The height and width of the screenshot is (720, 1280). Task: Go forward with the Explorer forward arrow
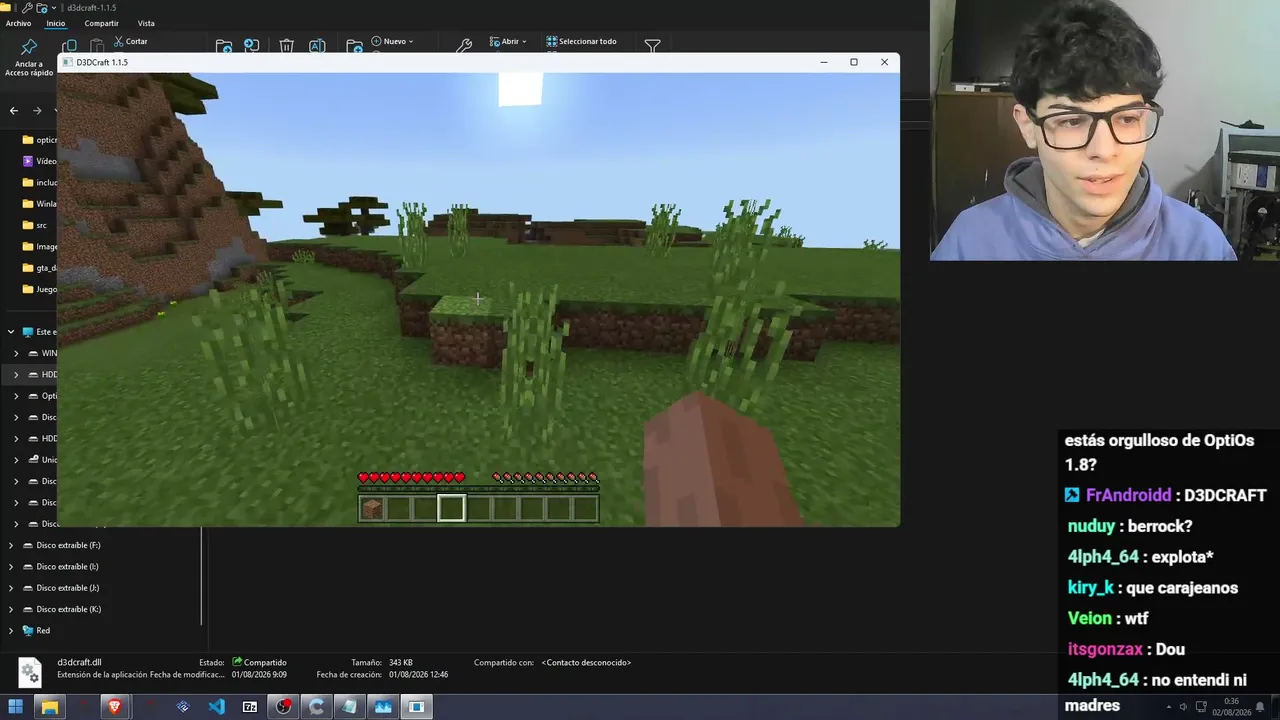[x=37, y=111]
